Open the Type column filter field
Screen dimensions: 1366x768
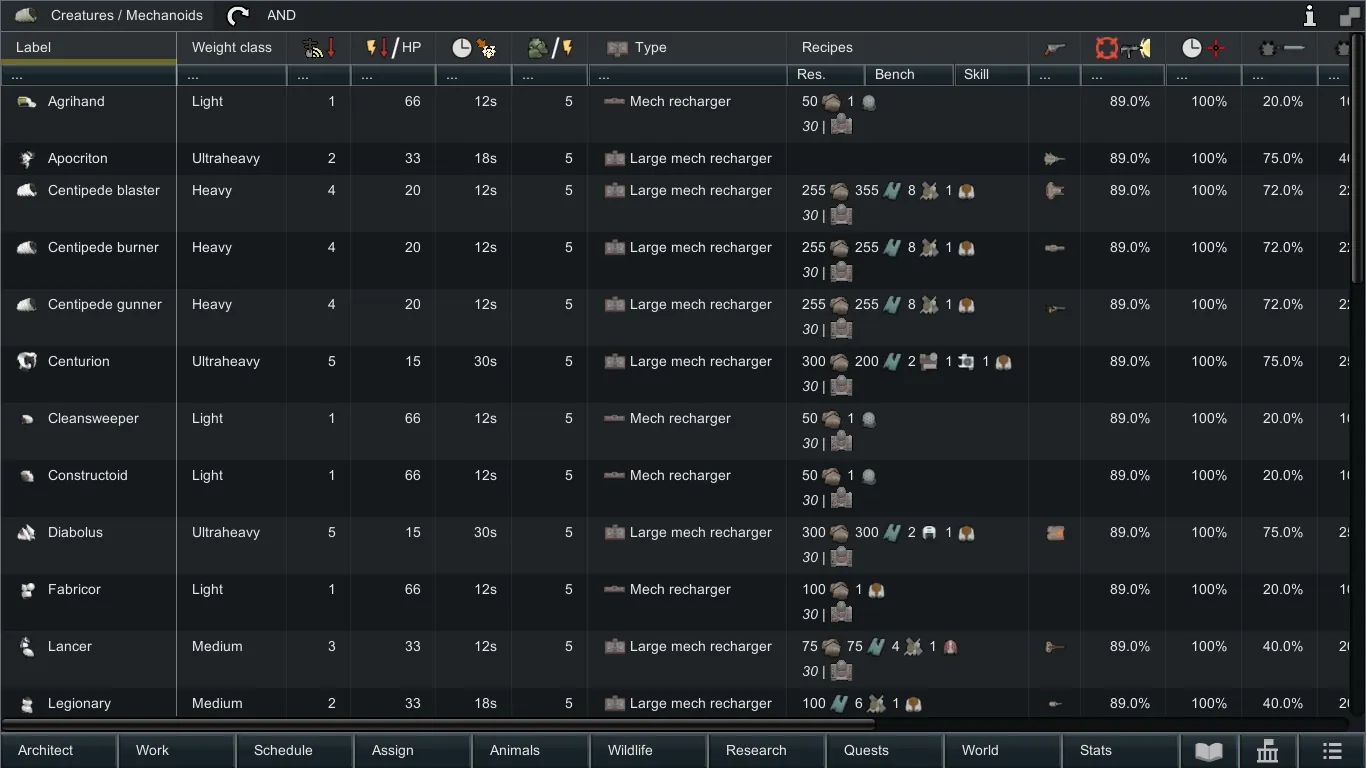687,76
